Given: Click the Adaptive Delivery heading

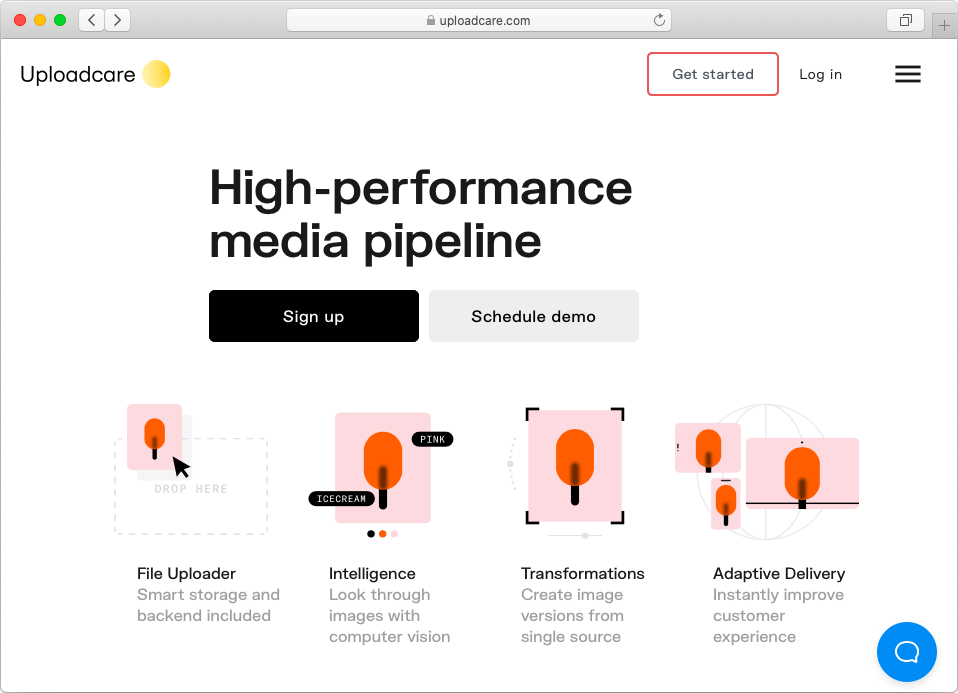Looking at the screenshot, I should (779, 573).
